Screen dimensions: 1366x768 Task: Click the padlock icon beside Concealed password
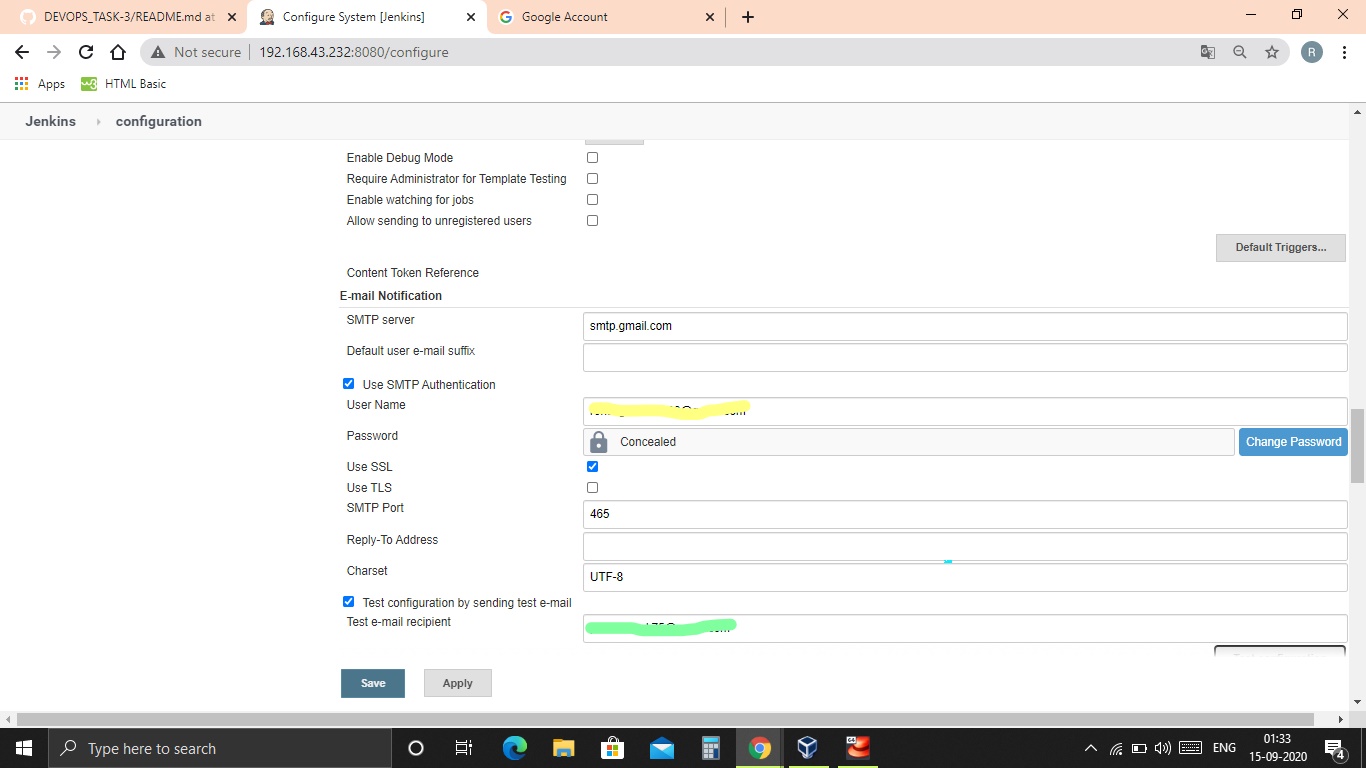pyautogui.click(x=599, y=442)
